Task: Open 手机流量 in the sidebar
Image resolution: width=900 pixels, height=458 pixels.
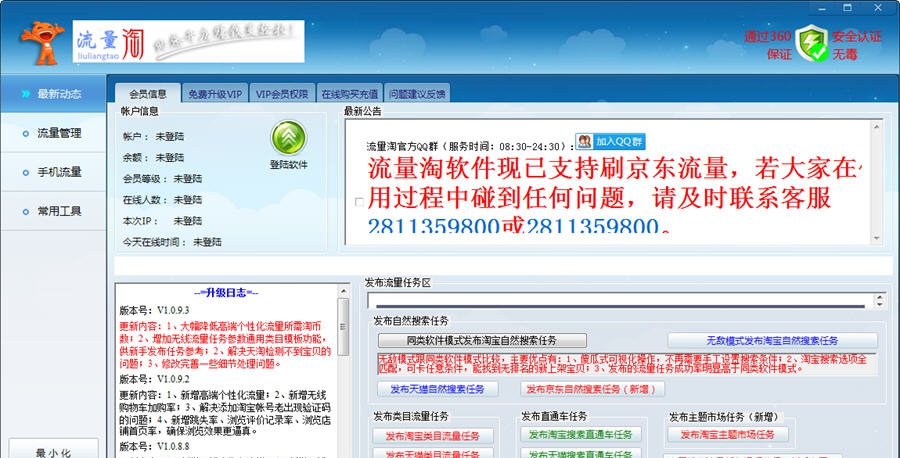Action: [x=53, y=172]
